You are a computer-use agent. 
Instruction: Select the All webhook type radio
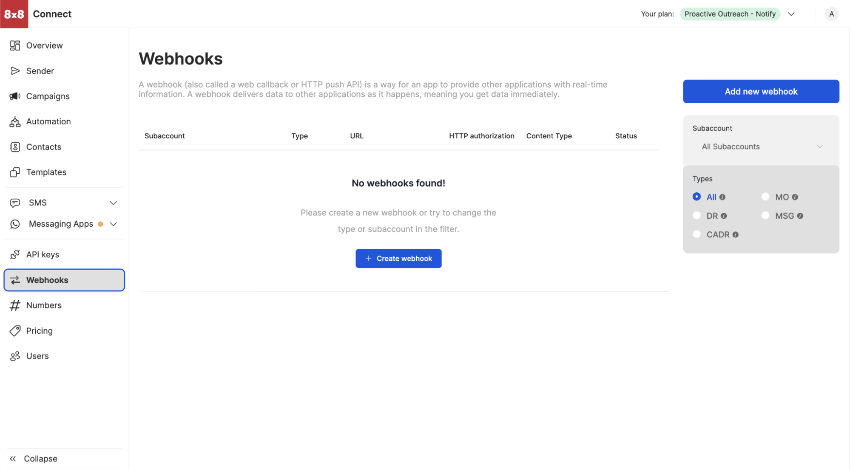[697, 197]
